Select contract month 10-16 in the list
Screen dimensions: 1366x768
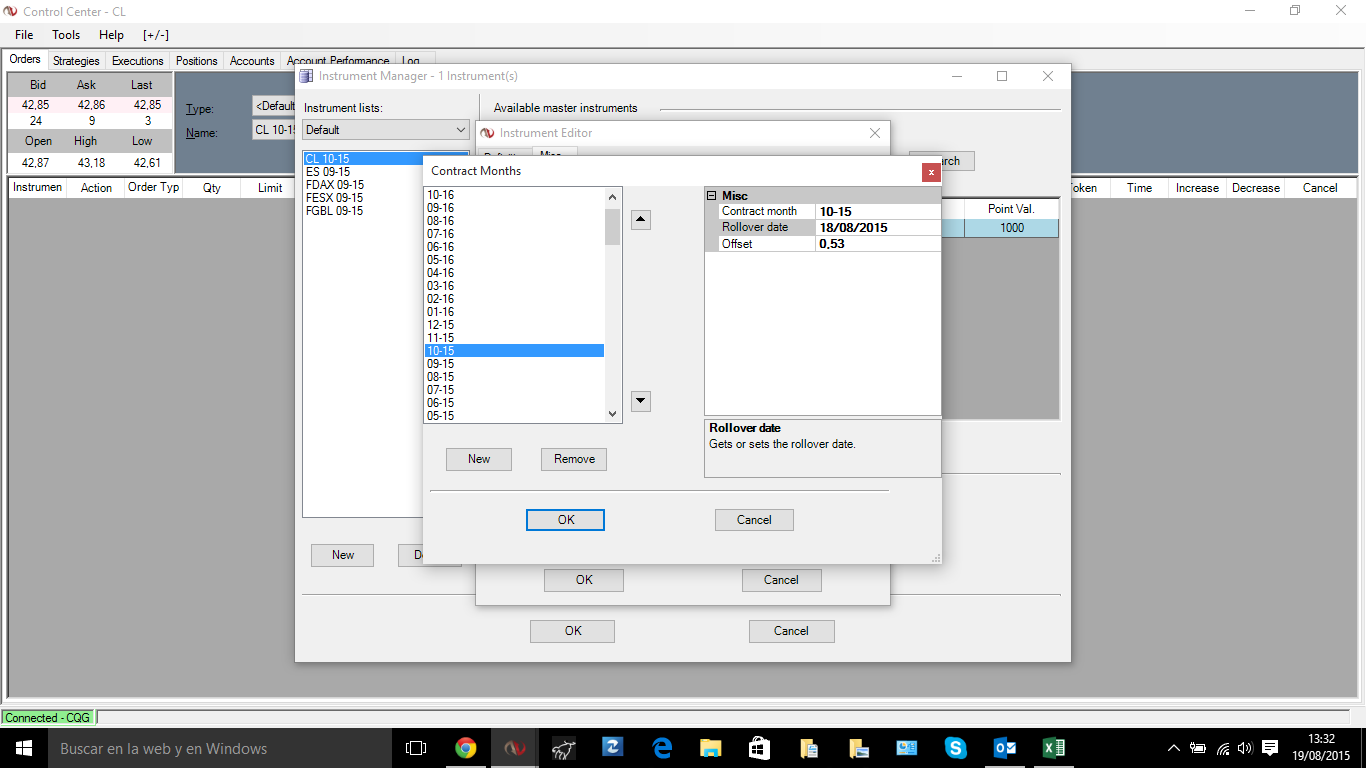[514, 195]
